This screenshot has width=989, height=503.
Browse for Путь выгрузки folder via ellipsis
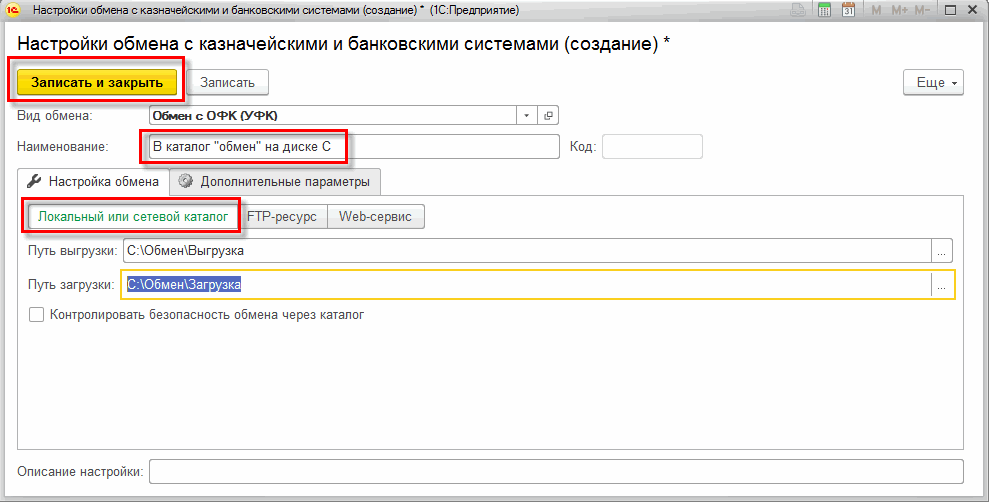[942, 251]
